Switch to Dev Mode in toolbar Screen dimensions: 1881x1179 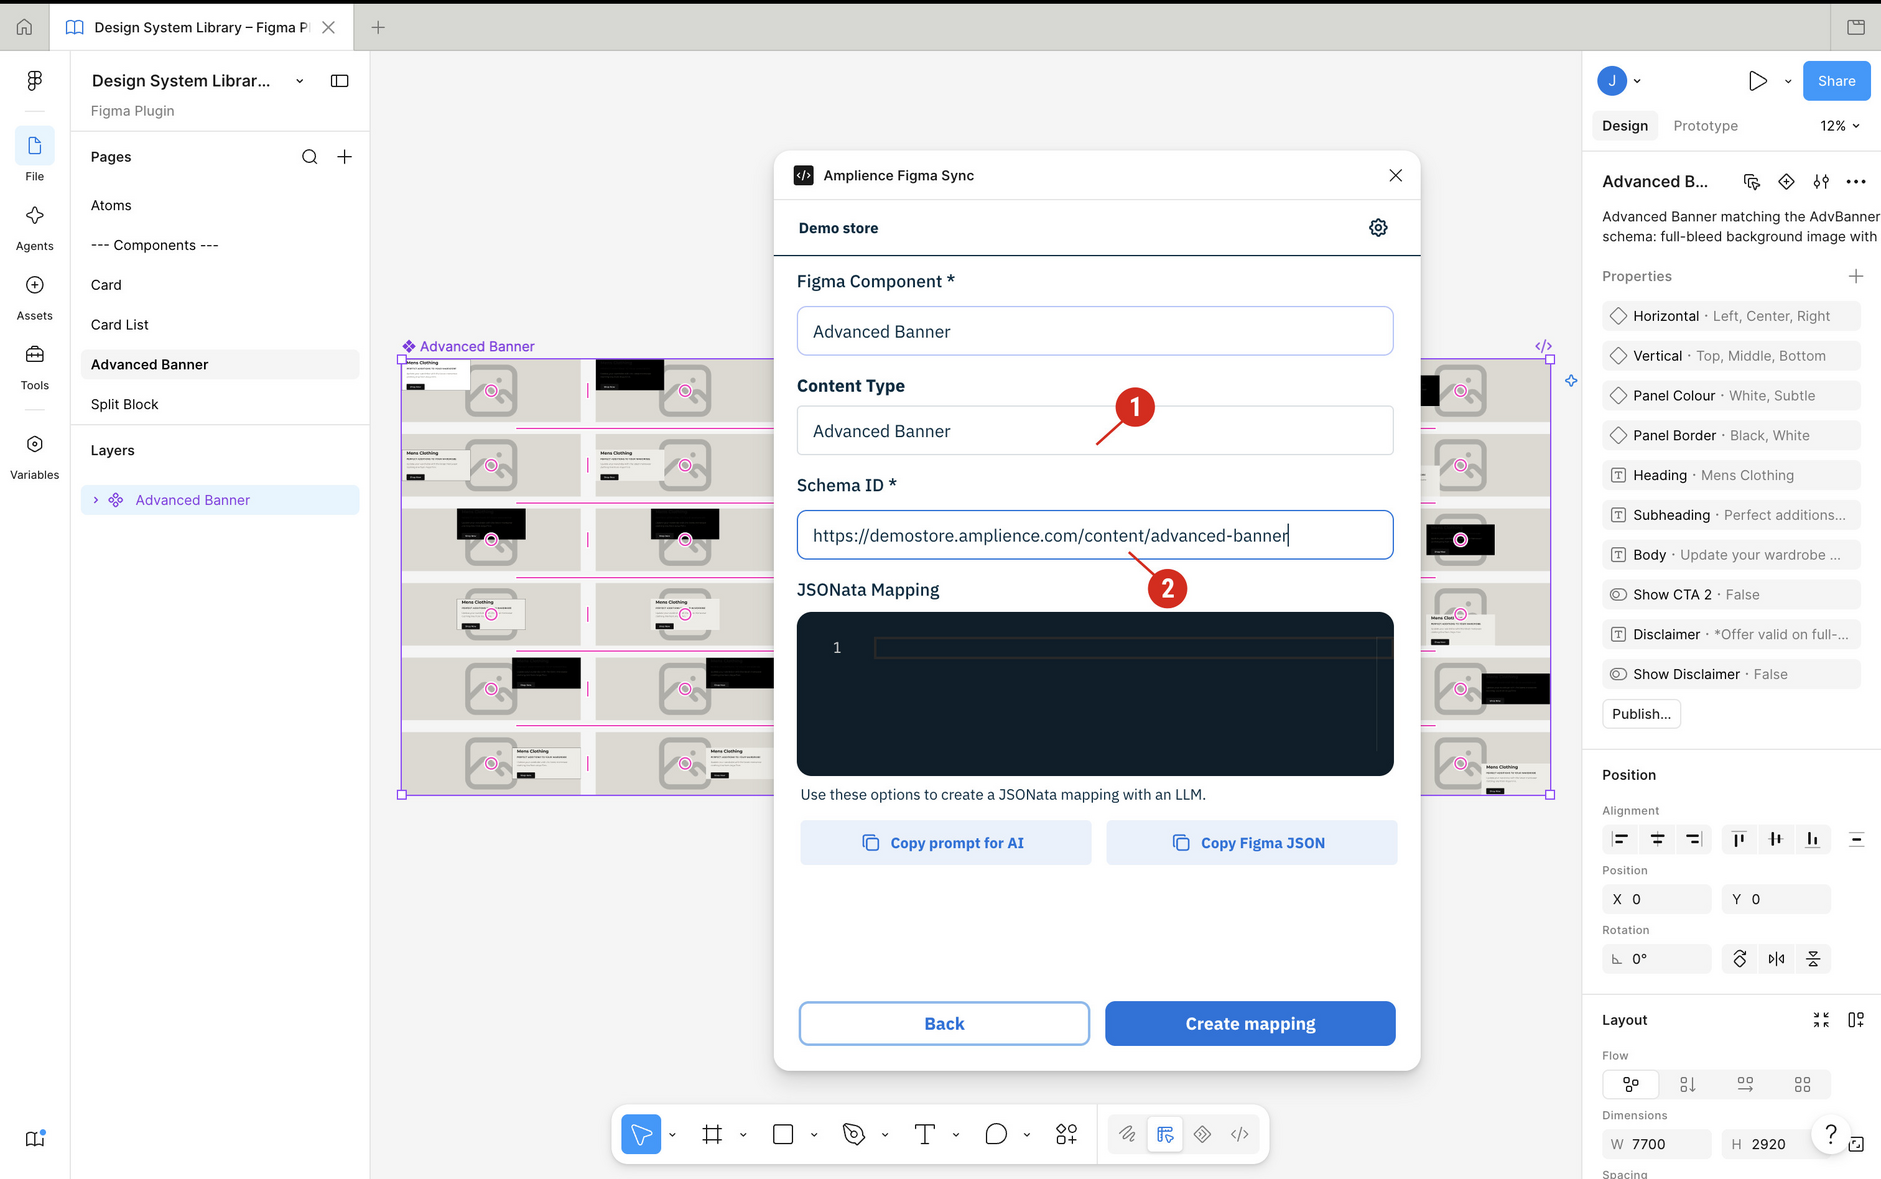coord(1240,1134)
